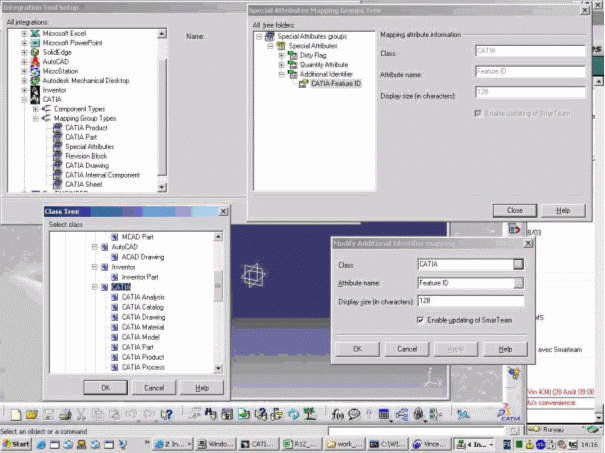This screenshot has width=605, height=453.
Task: Click the New document icon in CATIA toolbar
Action: pos(16,415)
